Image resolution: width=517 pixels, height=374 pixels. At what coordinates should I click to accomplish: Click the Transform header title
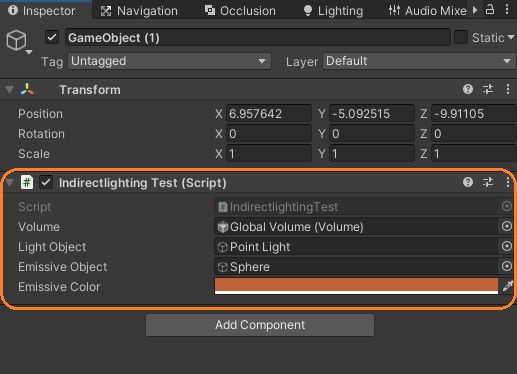point(90,90)
